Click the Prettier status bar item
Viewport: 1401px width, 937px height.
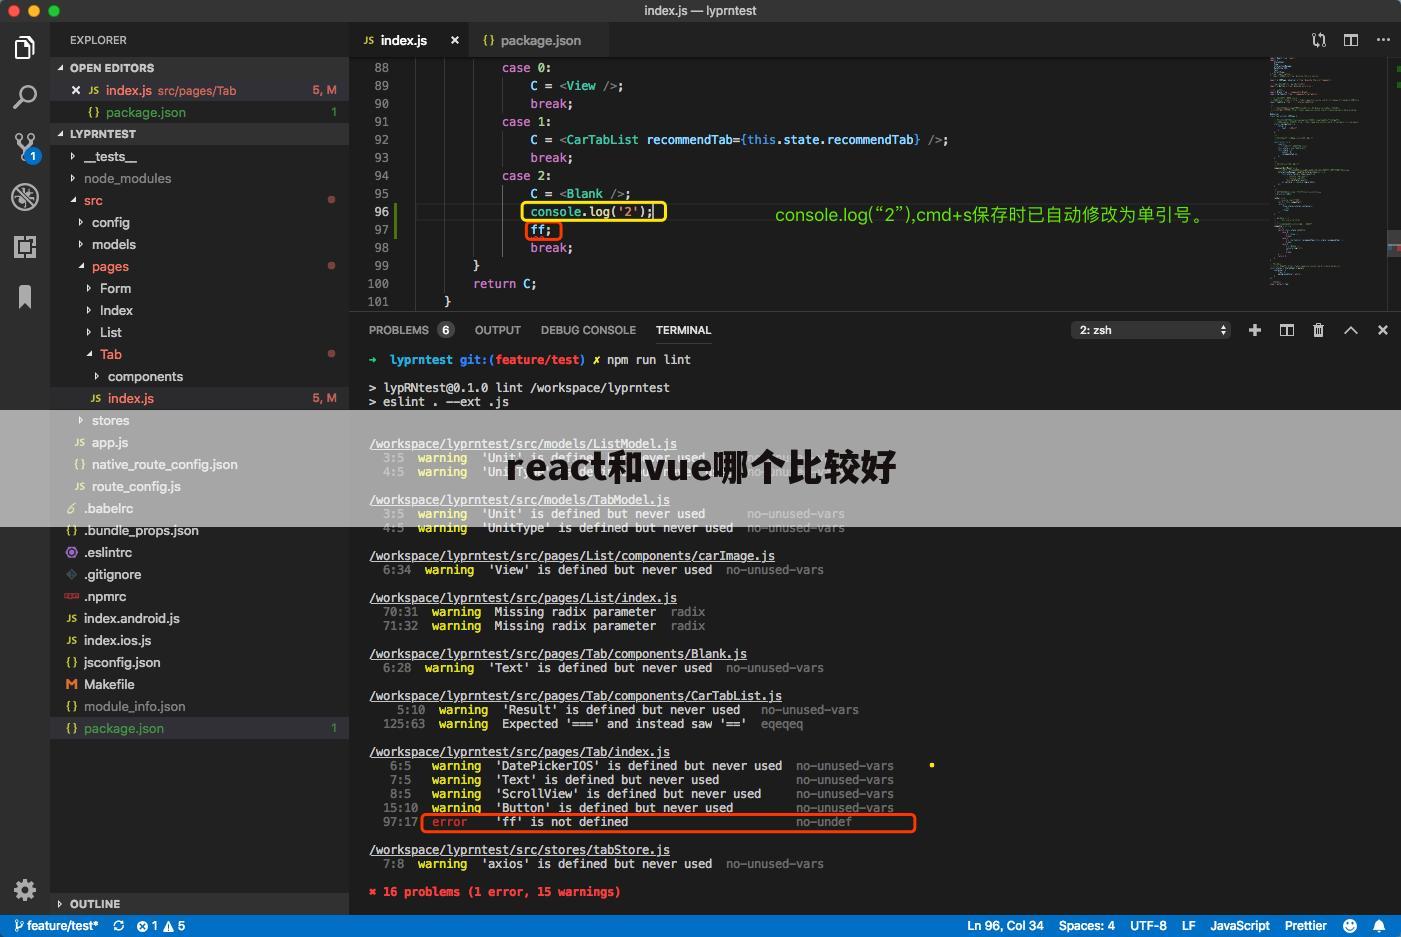1305,926
